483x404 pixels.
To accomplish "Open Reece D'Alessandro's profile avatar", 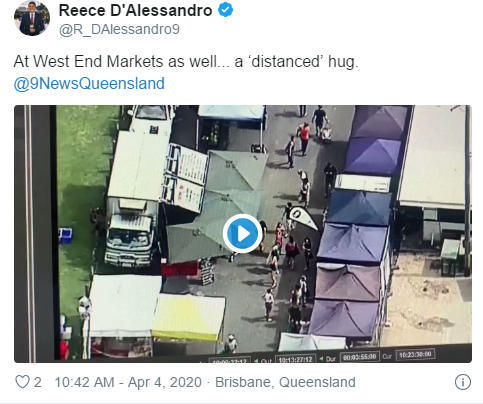I will tap(32, 18).
